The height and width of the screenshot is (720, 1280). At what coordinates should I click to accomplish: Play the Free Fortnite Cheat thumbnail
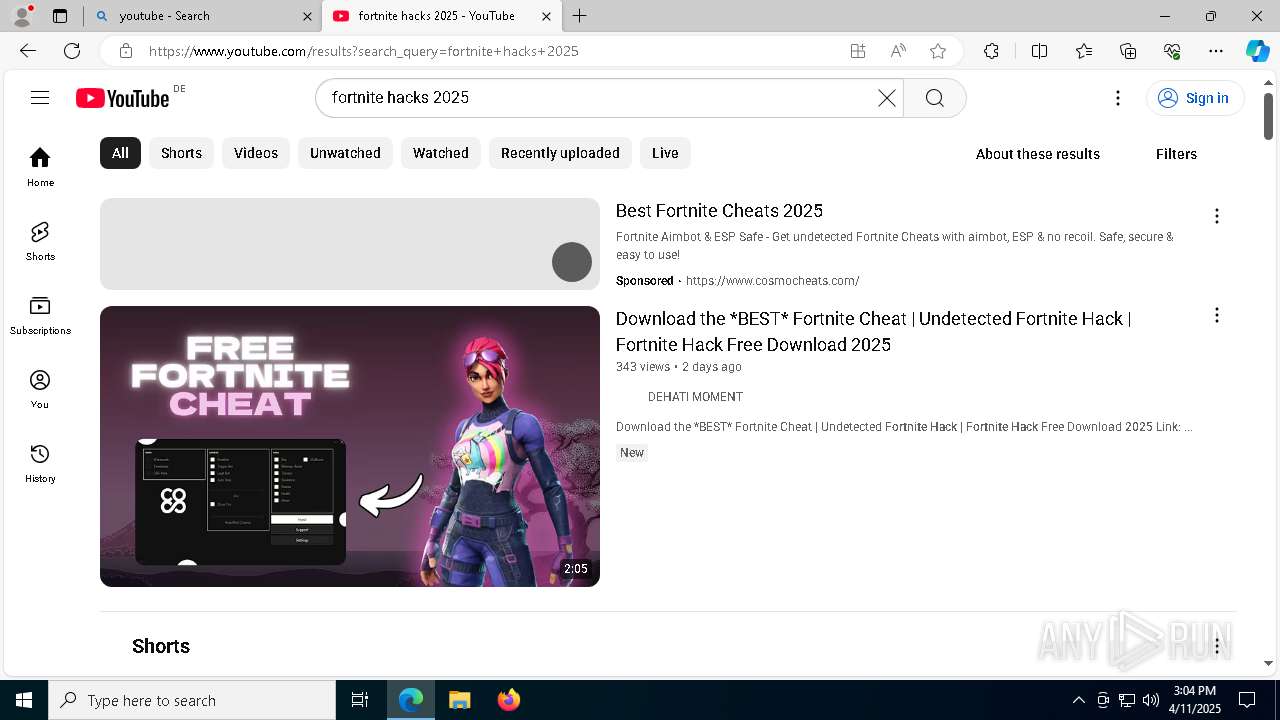pos(350,446)
